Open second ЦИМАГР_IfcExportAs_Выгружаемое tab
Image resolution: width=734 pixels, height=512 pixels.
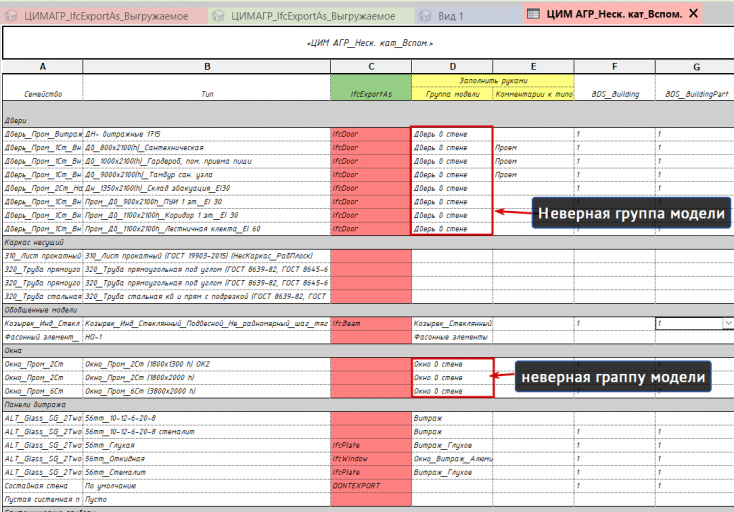(311, 16)
